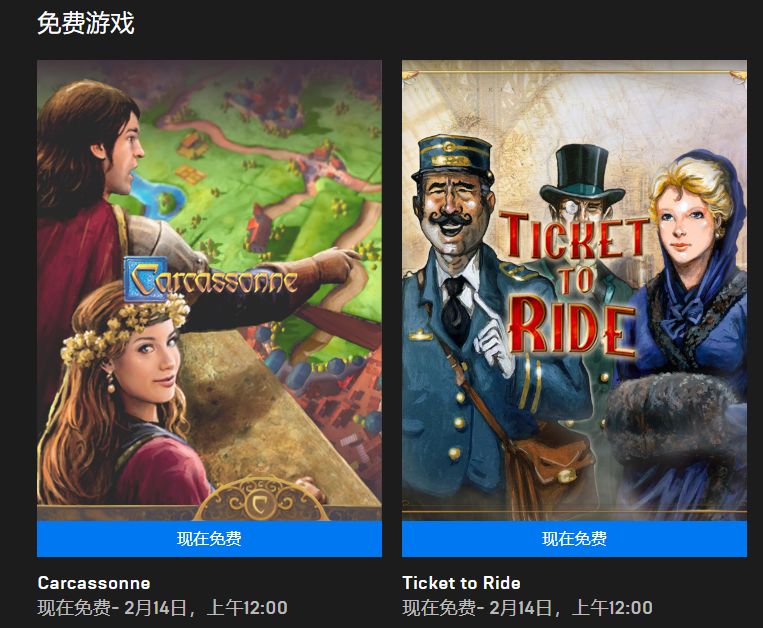Click the 现在免费 banner under Carcassonne
This screenshot has height=628, width=763.
click(x=209, y=539)
